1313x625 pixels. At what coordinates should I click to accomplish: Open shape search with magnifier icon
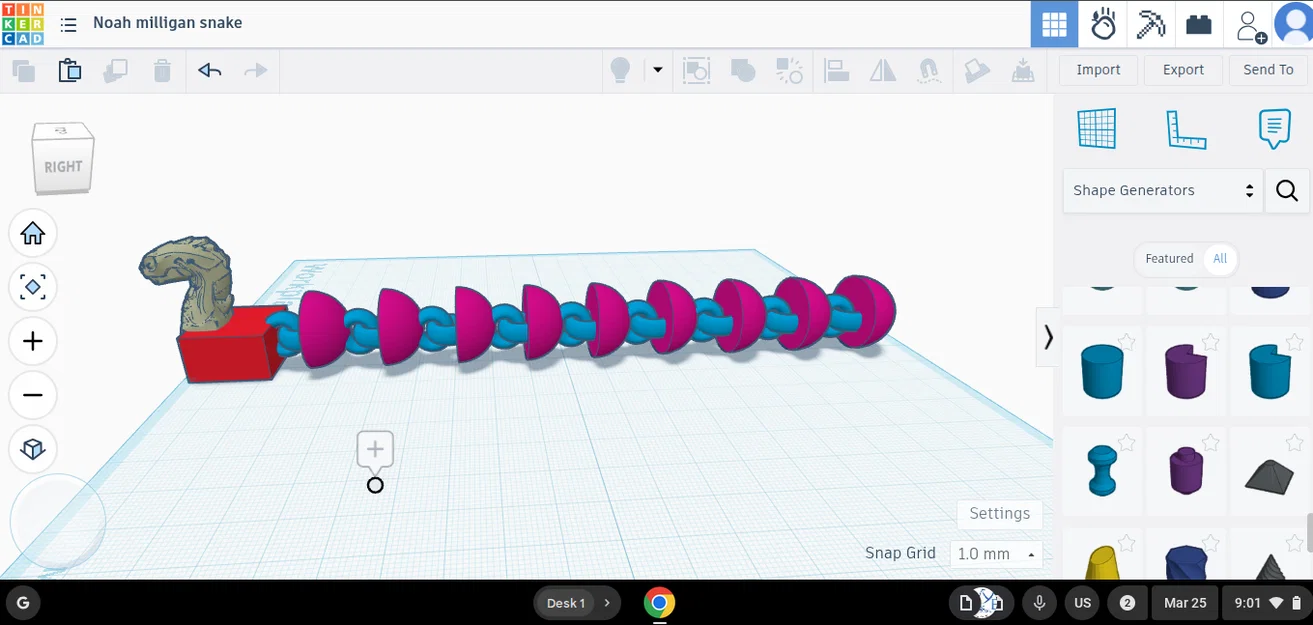click(1287, 190)
